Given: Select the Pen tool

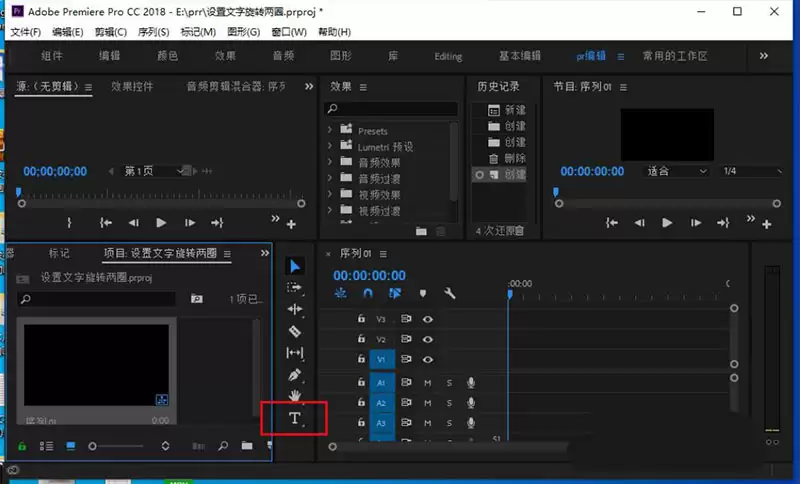Looking at the screenshot, I should coord(295,375).
